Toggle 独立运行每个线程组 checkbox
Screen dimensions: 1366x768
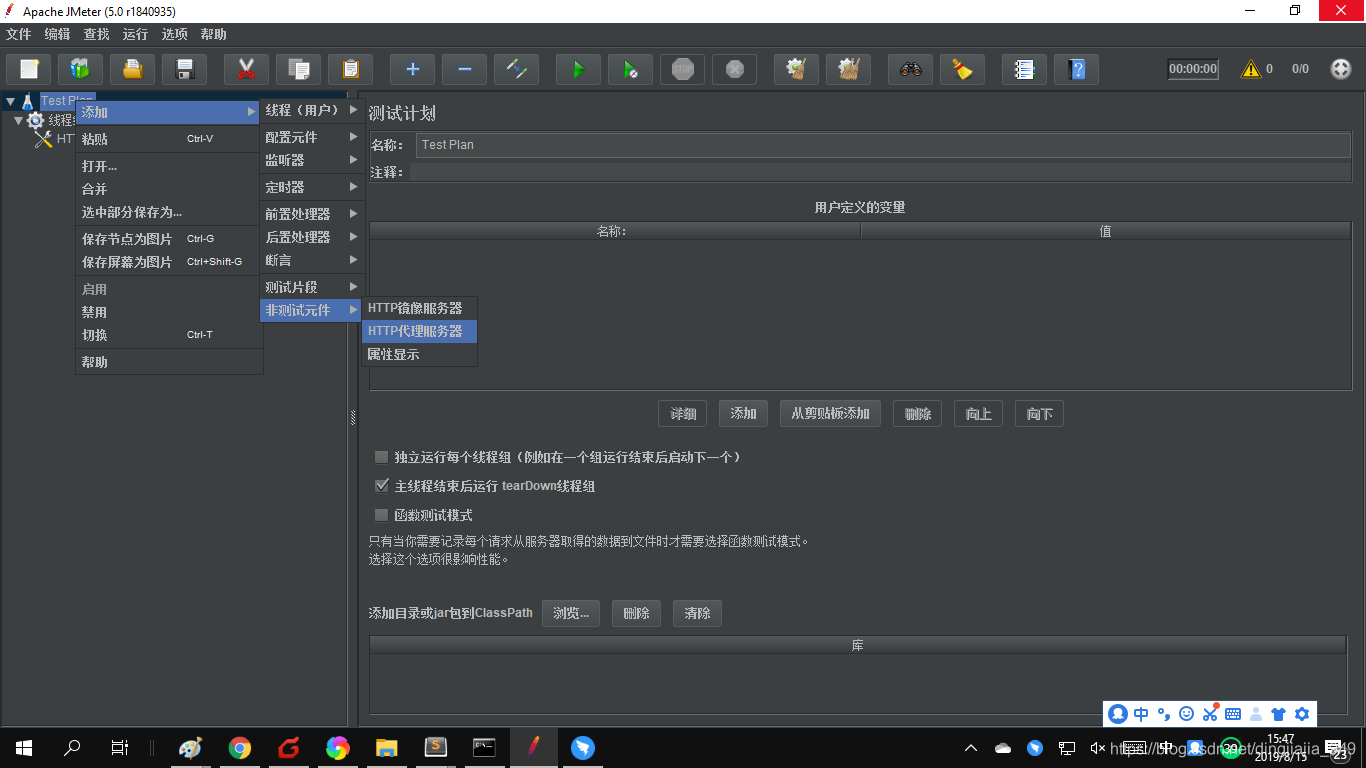381,457
